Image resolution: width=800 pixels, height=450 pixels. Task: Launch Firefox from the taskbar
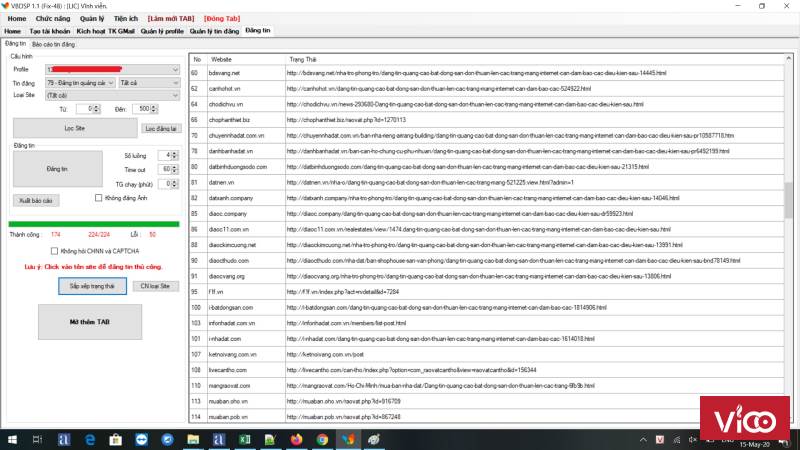tap(296, 439)
